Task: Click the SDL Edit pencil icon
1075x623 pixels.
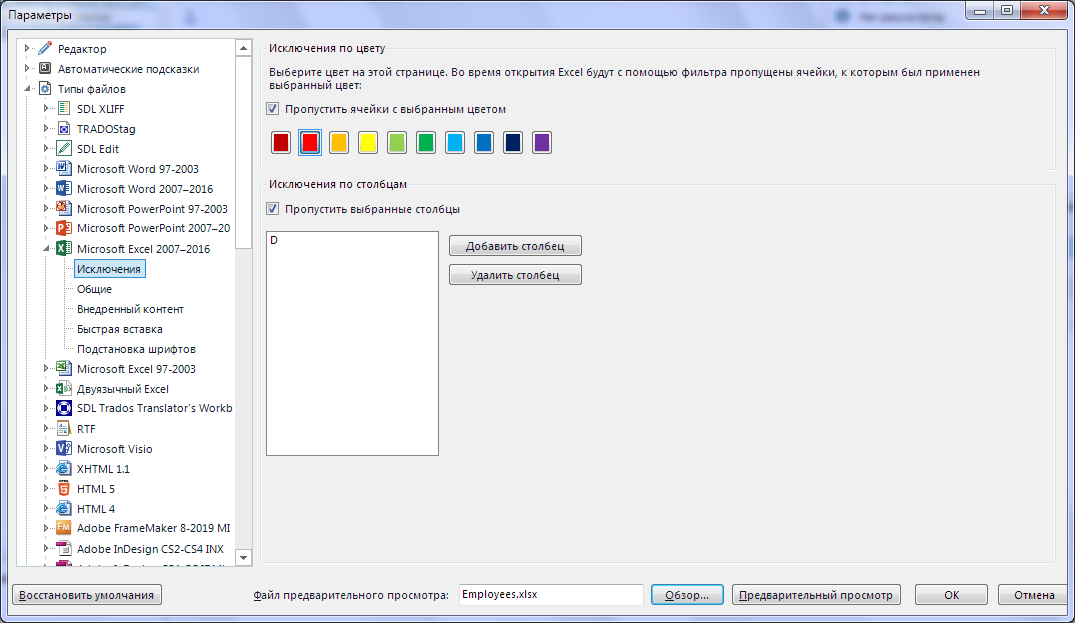Action: [x=64, y=149]
